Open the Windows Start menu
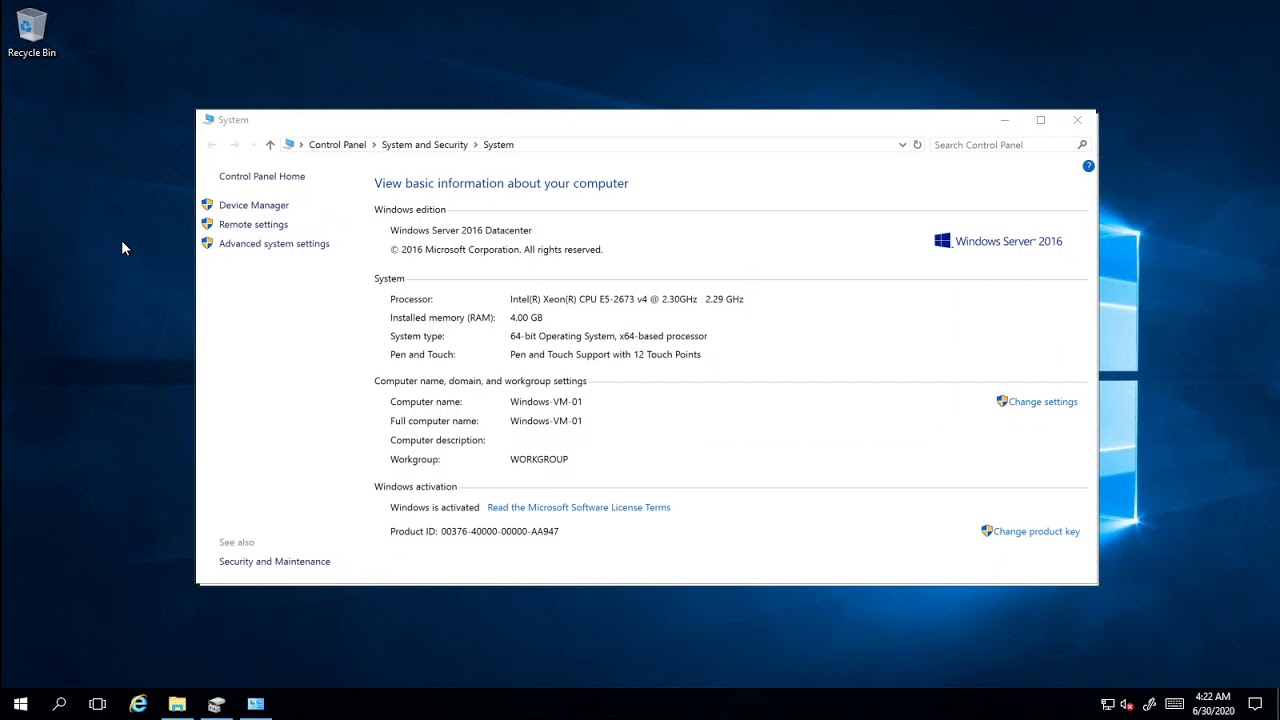Image resolution: width=1280 pixels, height=720 pixels. pos(20,704)
